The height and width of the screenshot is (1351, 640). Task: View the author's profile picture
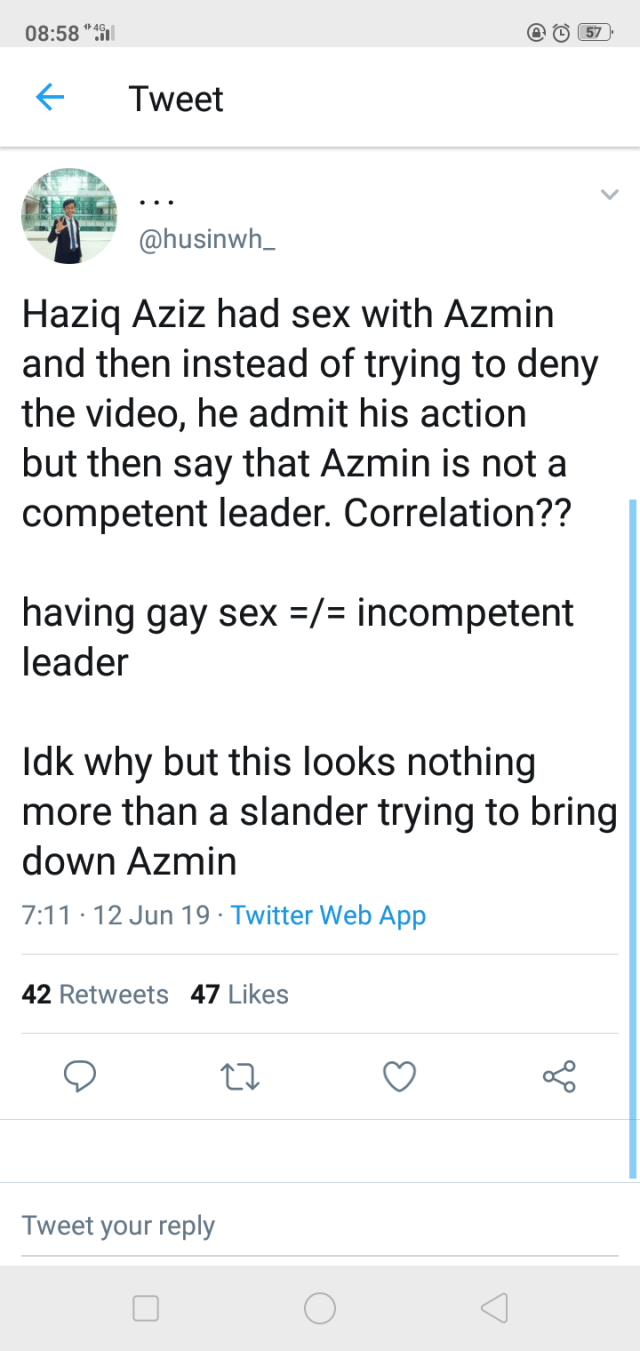point(69,216)
